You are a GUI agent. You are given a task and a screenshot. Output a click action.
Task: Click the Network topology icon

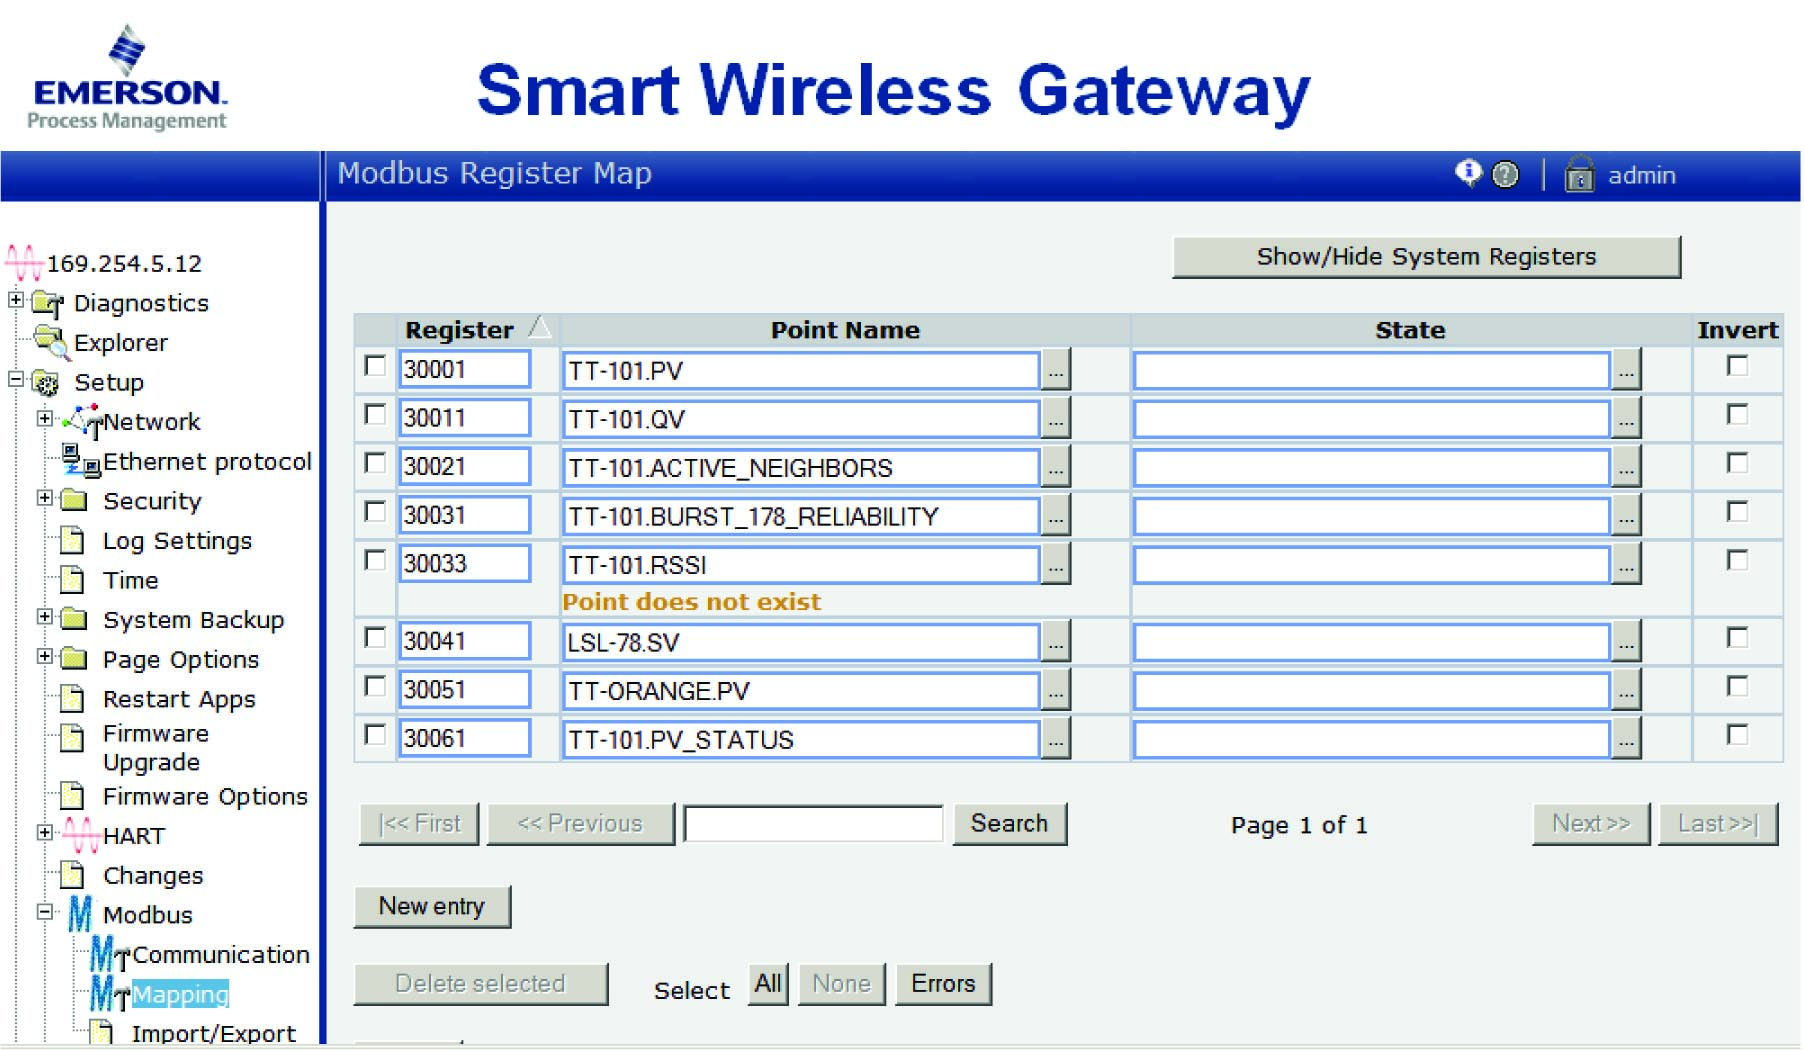coord(82,422)
